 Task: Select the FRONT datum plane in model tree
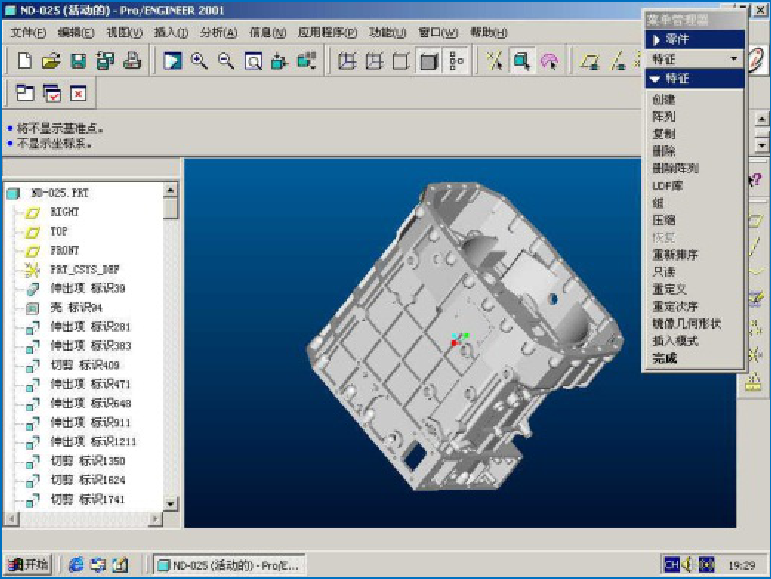(64, 250)
